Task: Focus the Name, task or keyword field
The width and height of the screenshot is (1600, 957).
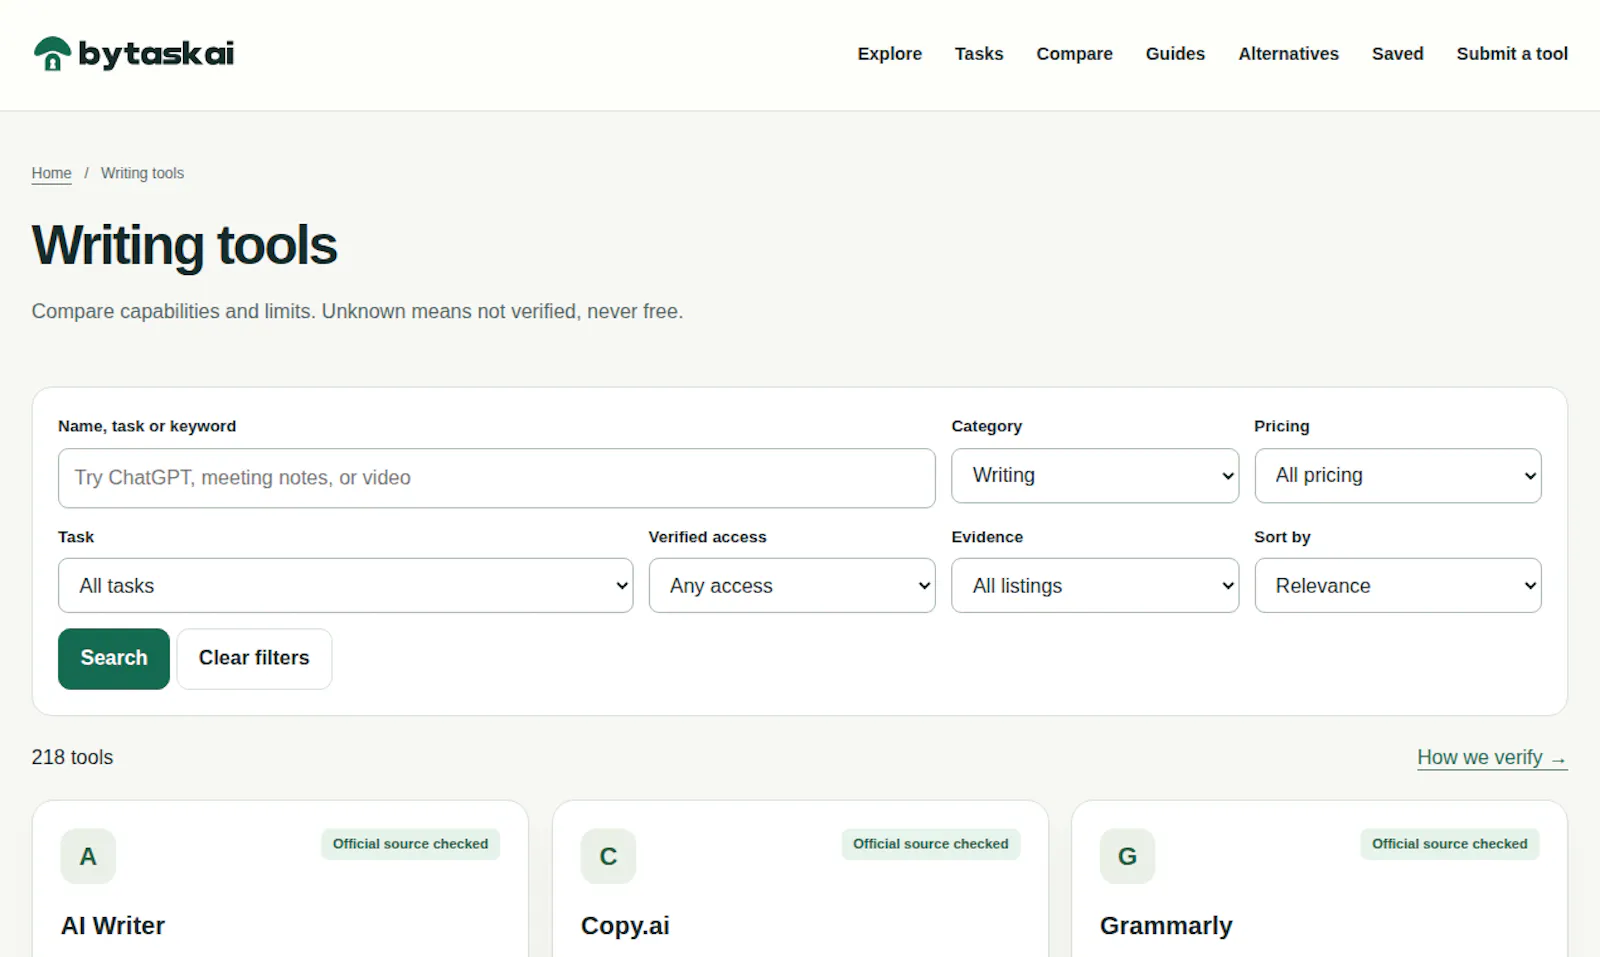Action: (497, 478)
